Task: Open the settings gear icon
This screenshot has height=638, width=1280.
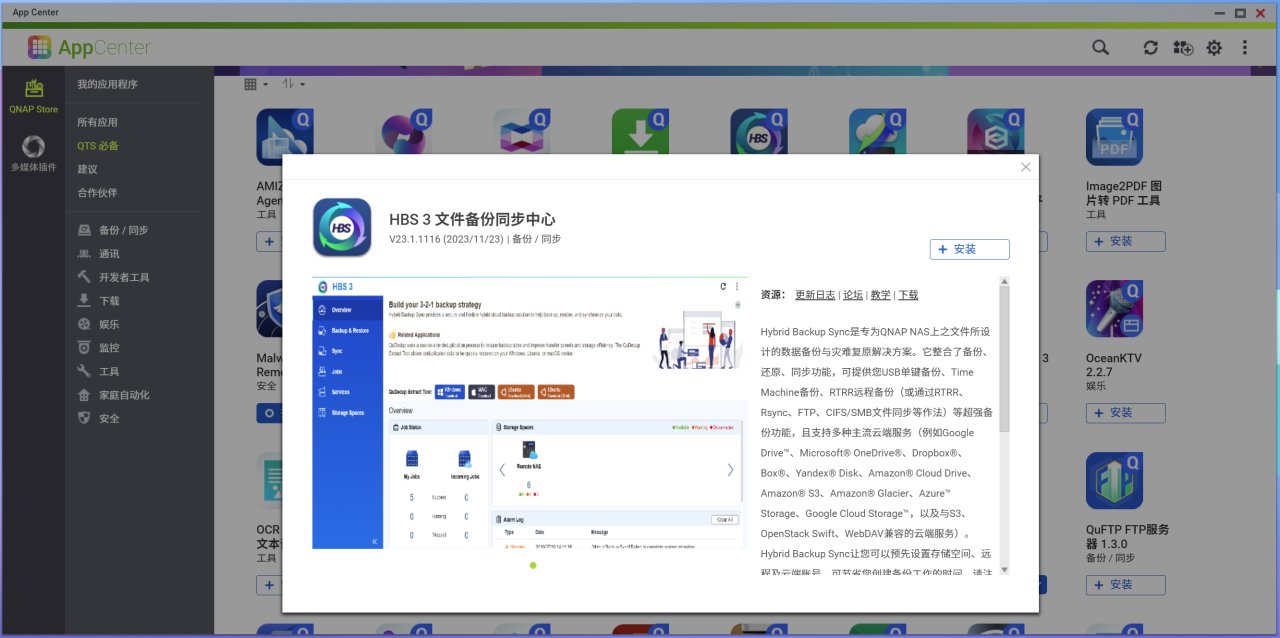Action: pyautogui.click(x=1214, y=47)
